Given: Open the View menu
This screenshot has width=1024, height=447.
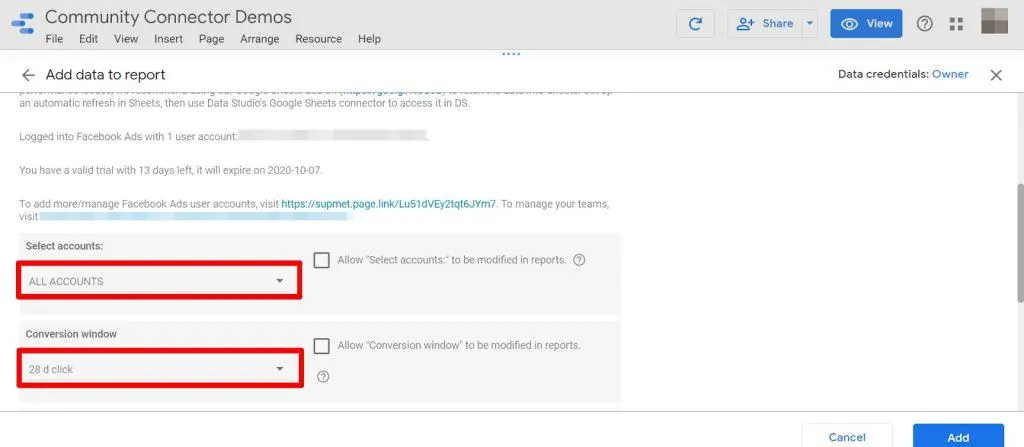Looking at the screenshot, I should (x=126, y=39).
